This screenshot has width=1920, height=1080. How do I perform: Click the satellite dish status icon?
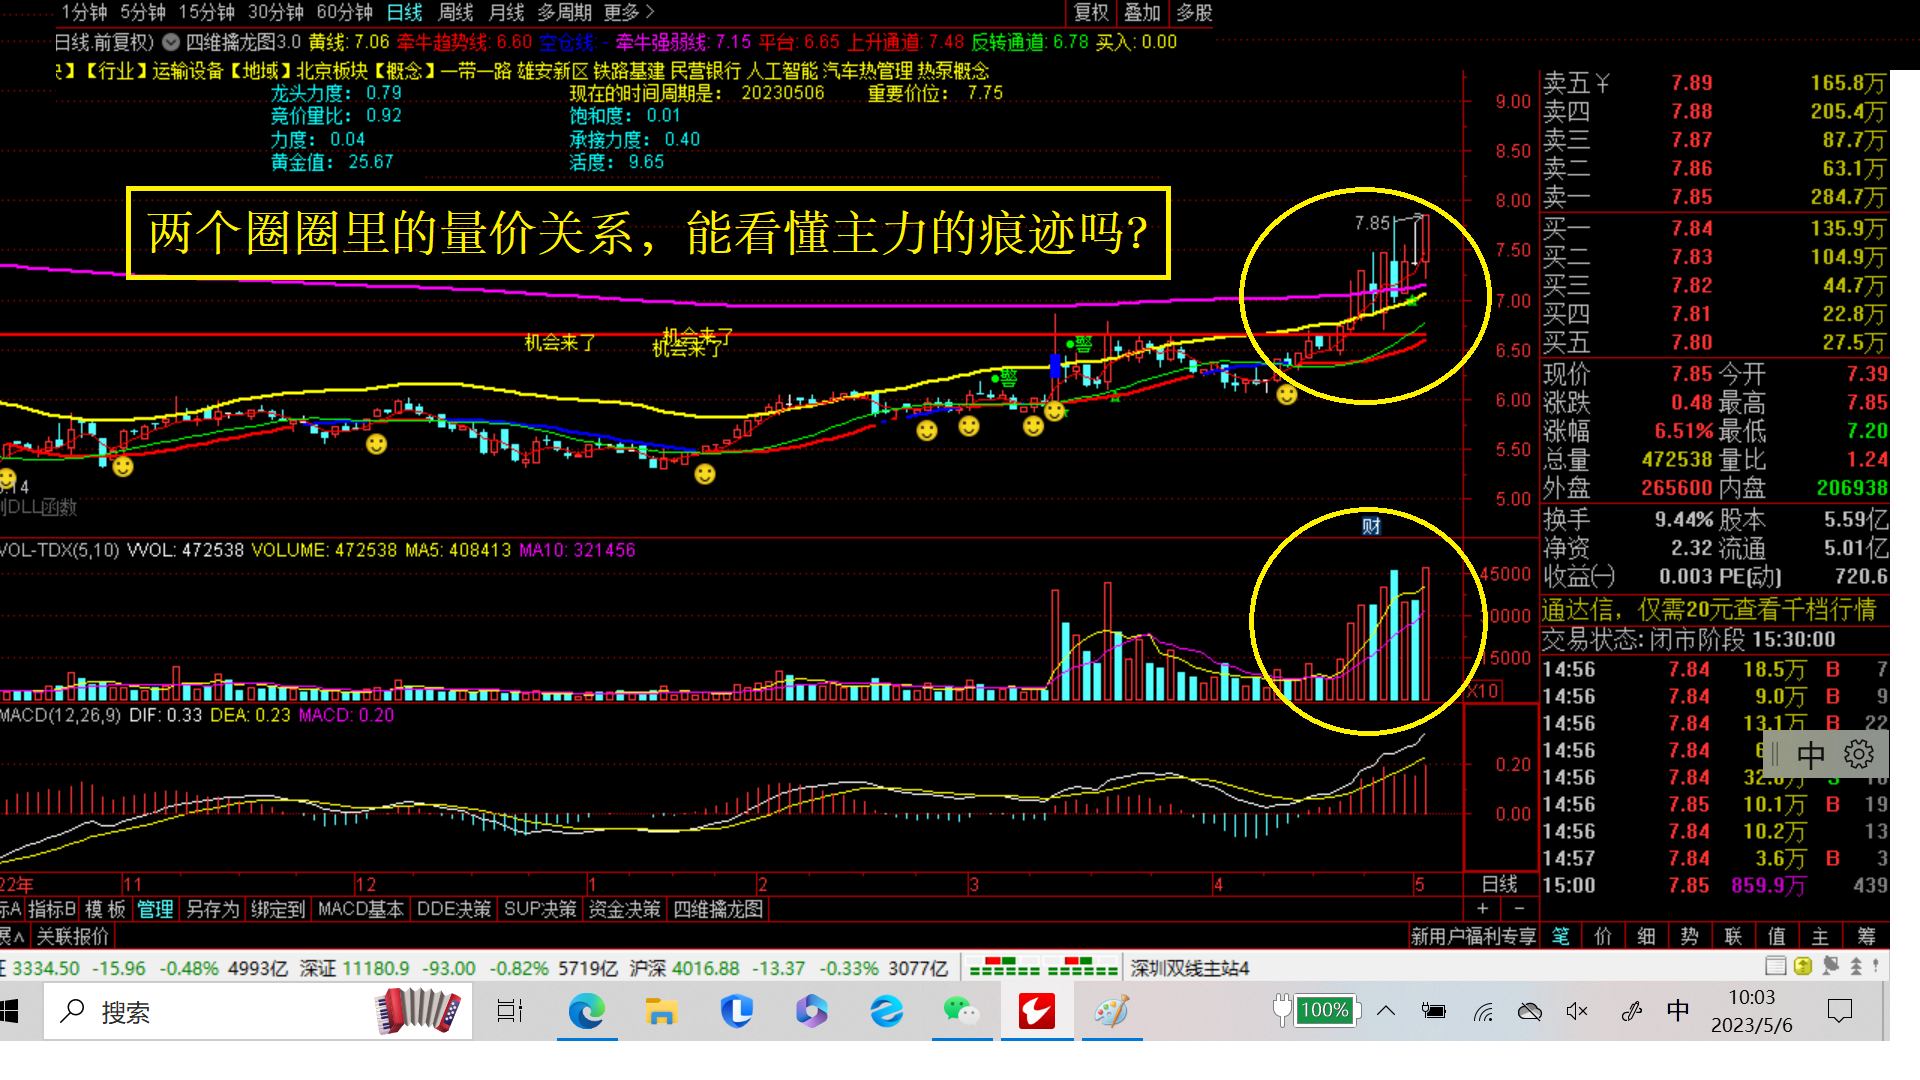click(1831, 966)
